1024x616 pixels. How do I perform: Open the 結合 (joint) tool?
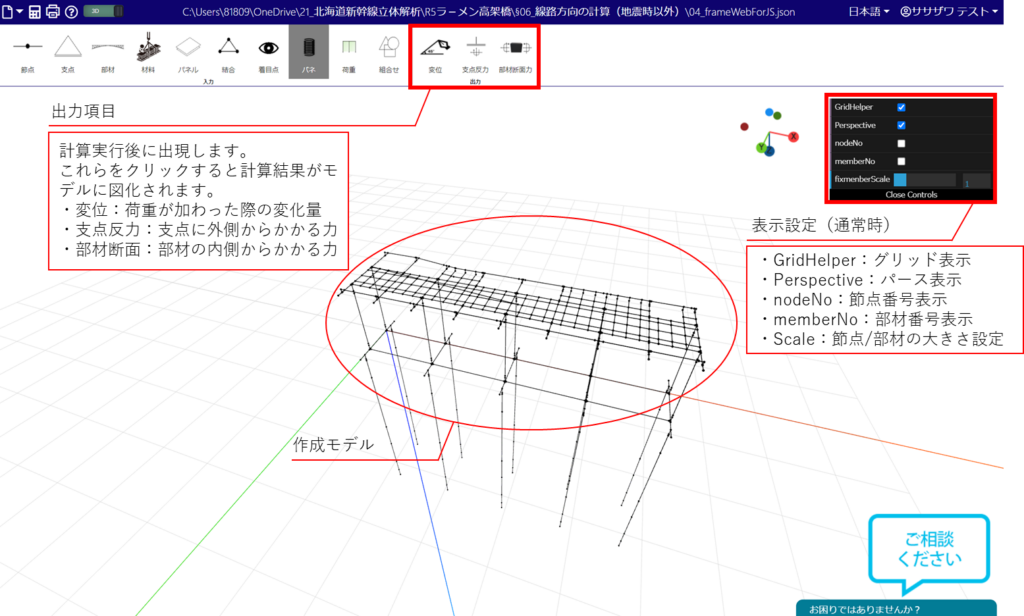(x=229, y=54)
